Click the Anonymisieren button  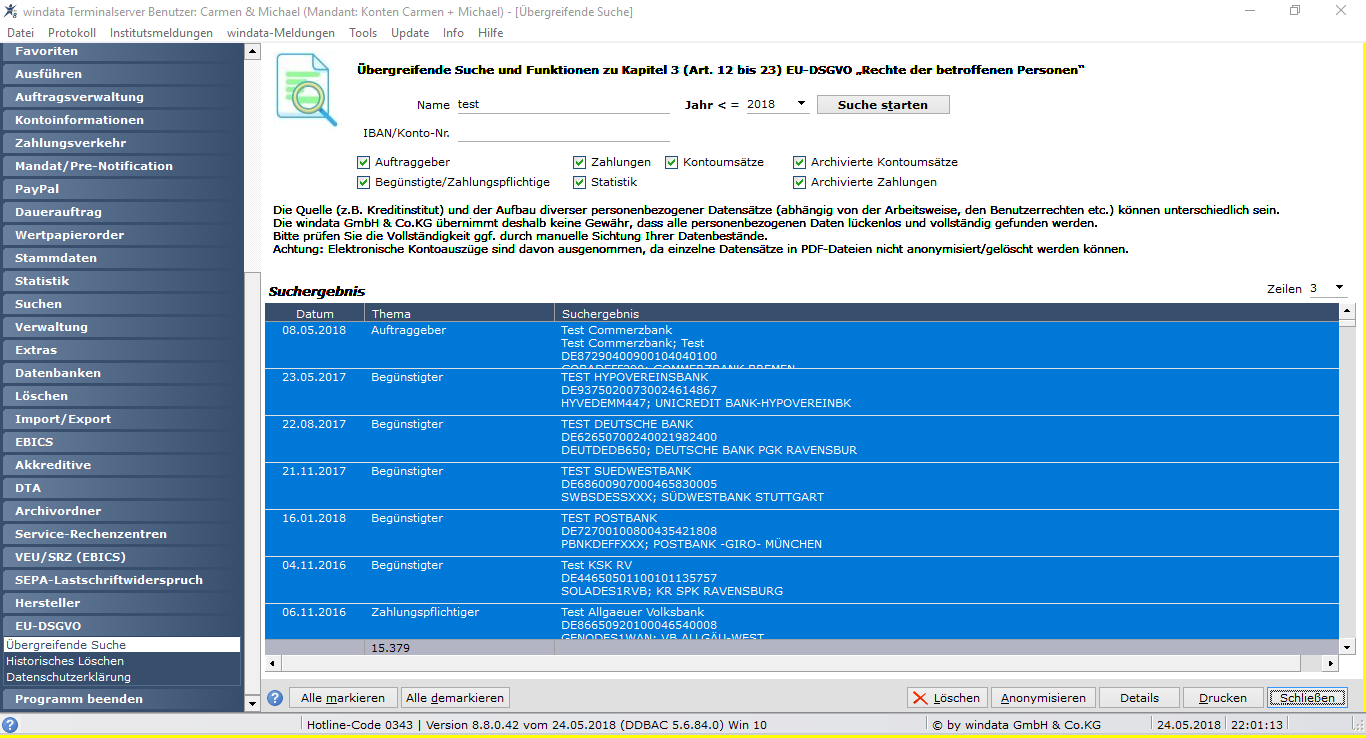click(x=1043, y=698)
